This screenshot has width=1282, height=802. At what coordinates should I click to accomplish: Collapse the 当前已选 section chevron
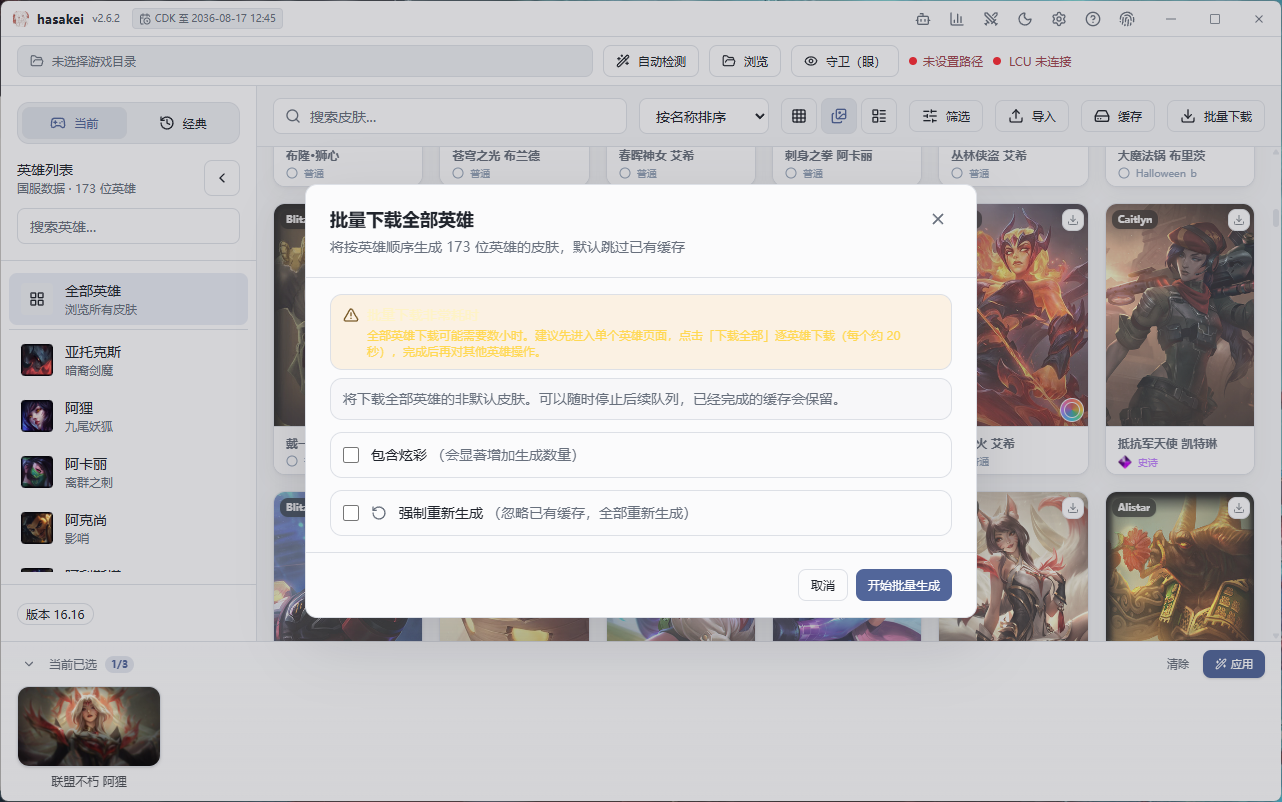pyautogui.click(x=28, y=664)
